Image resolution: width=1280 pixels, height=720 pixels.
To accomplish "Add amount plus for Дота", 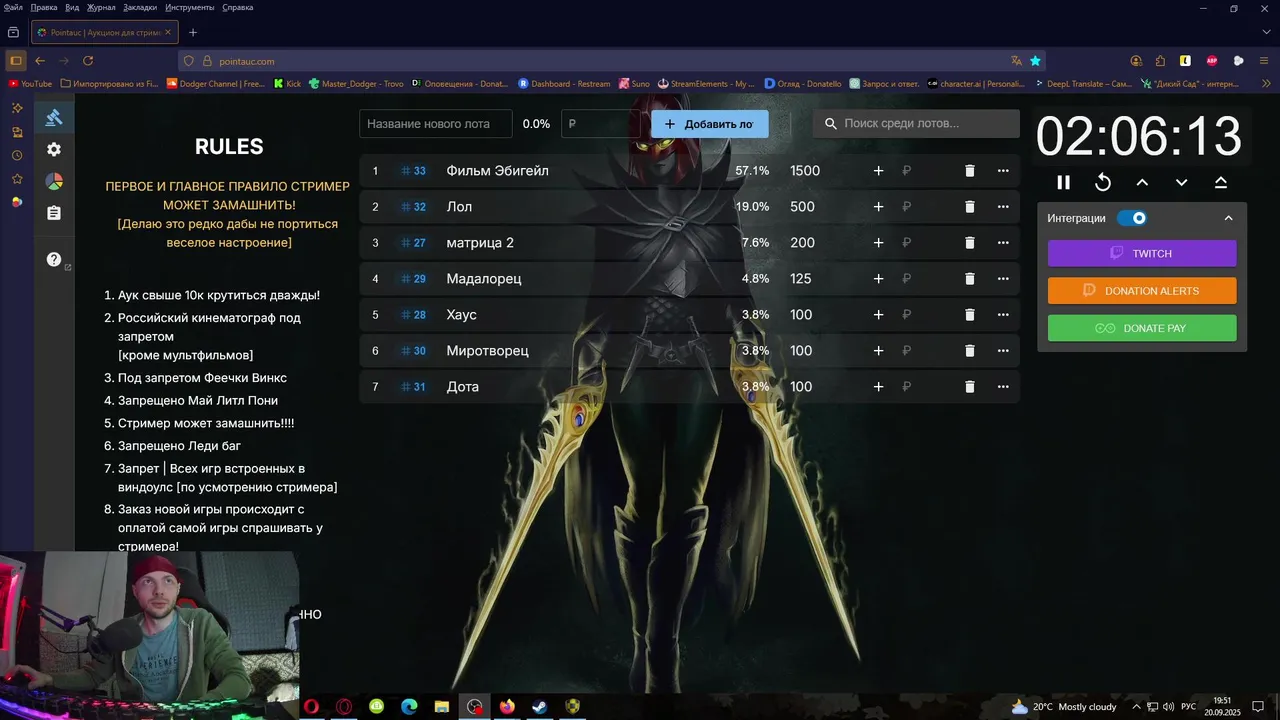I will coord(878,387).
